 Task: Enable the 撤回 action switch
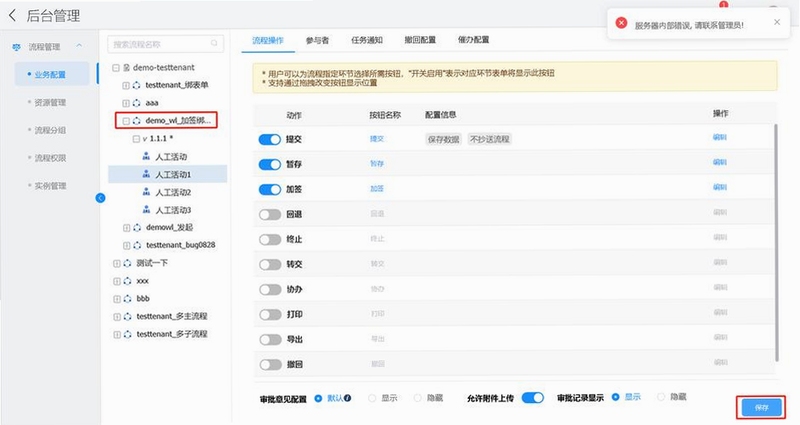270,364
